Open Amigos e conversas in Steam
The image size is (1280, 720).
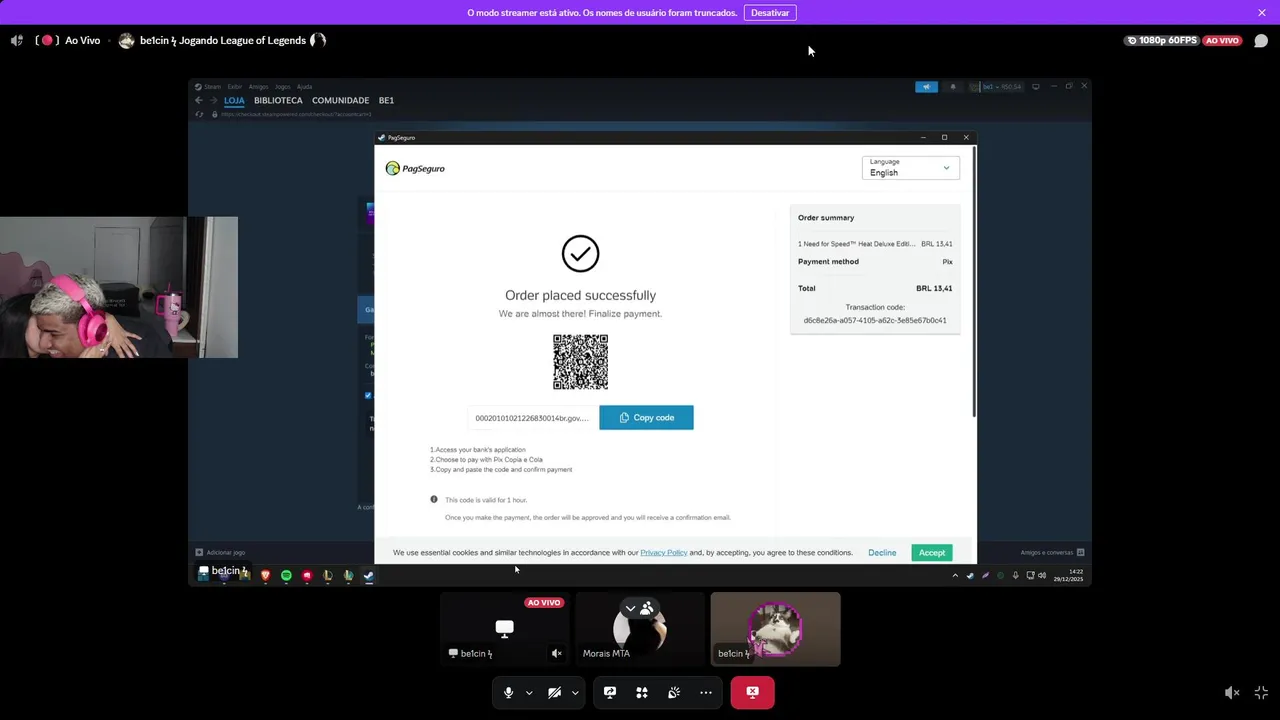pyautogui.click(x=1052, y=553)
